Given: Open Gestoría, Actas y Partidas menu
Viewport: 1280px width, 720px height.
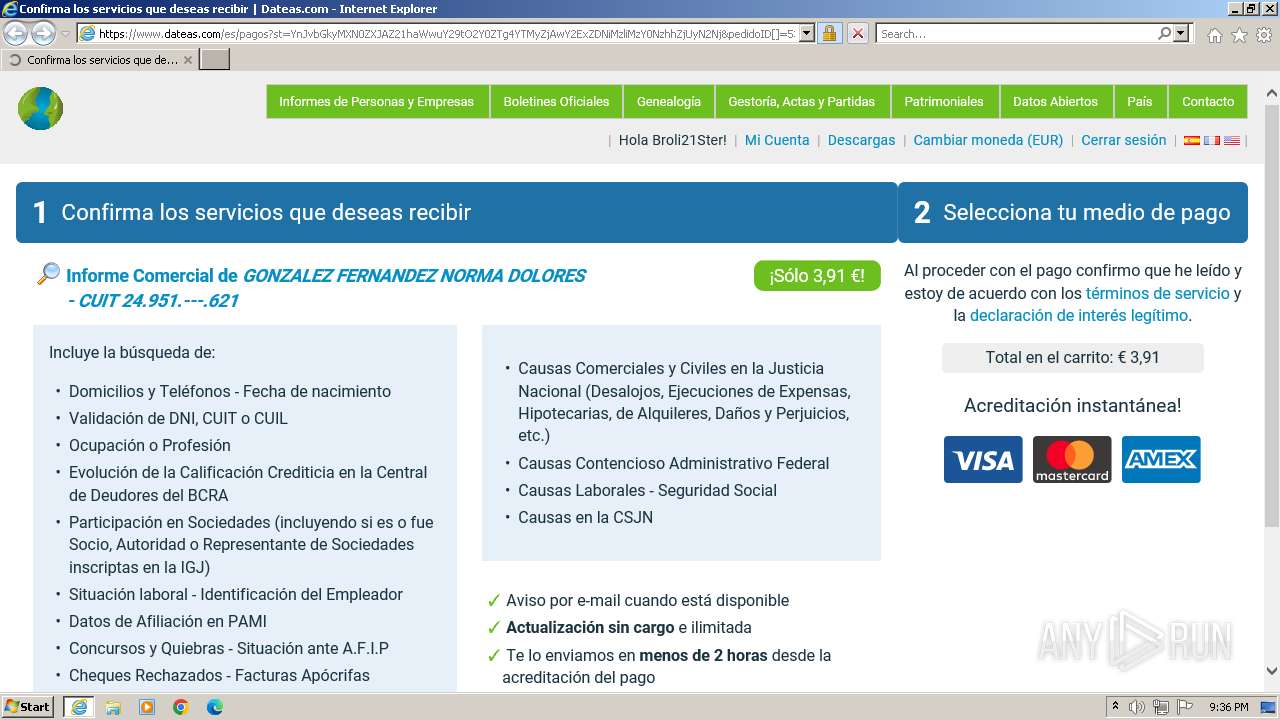Looking at the screenshot, I should coord(801,101).
